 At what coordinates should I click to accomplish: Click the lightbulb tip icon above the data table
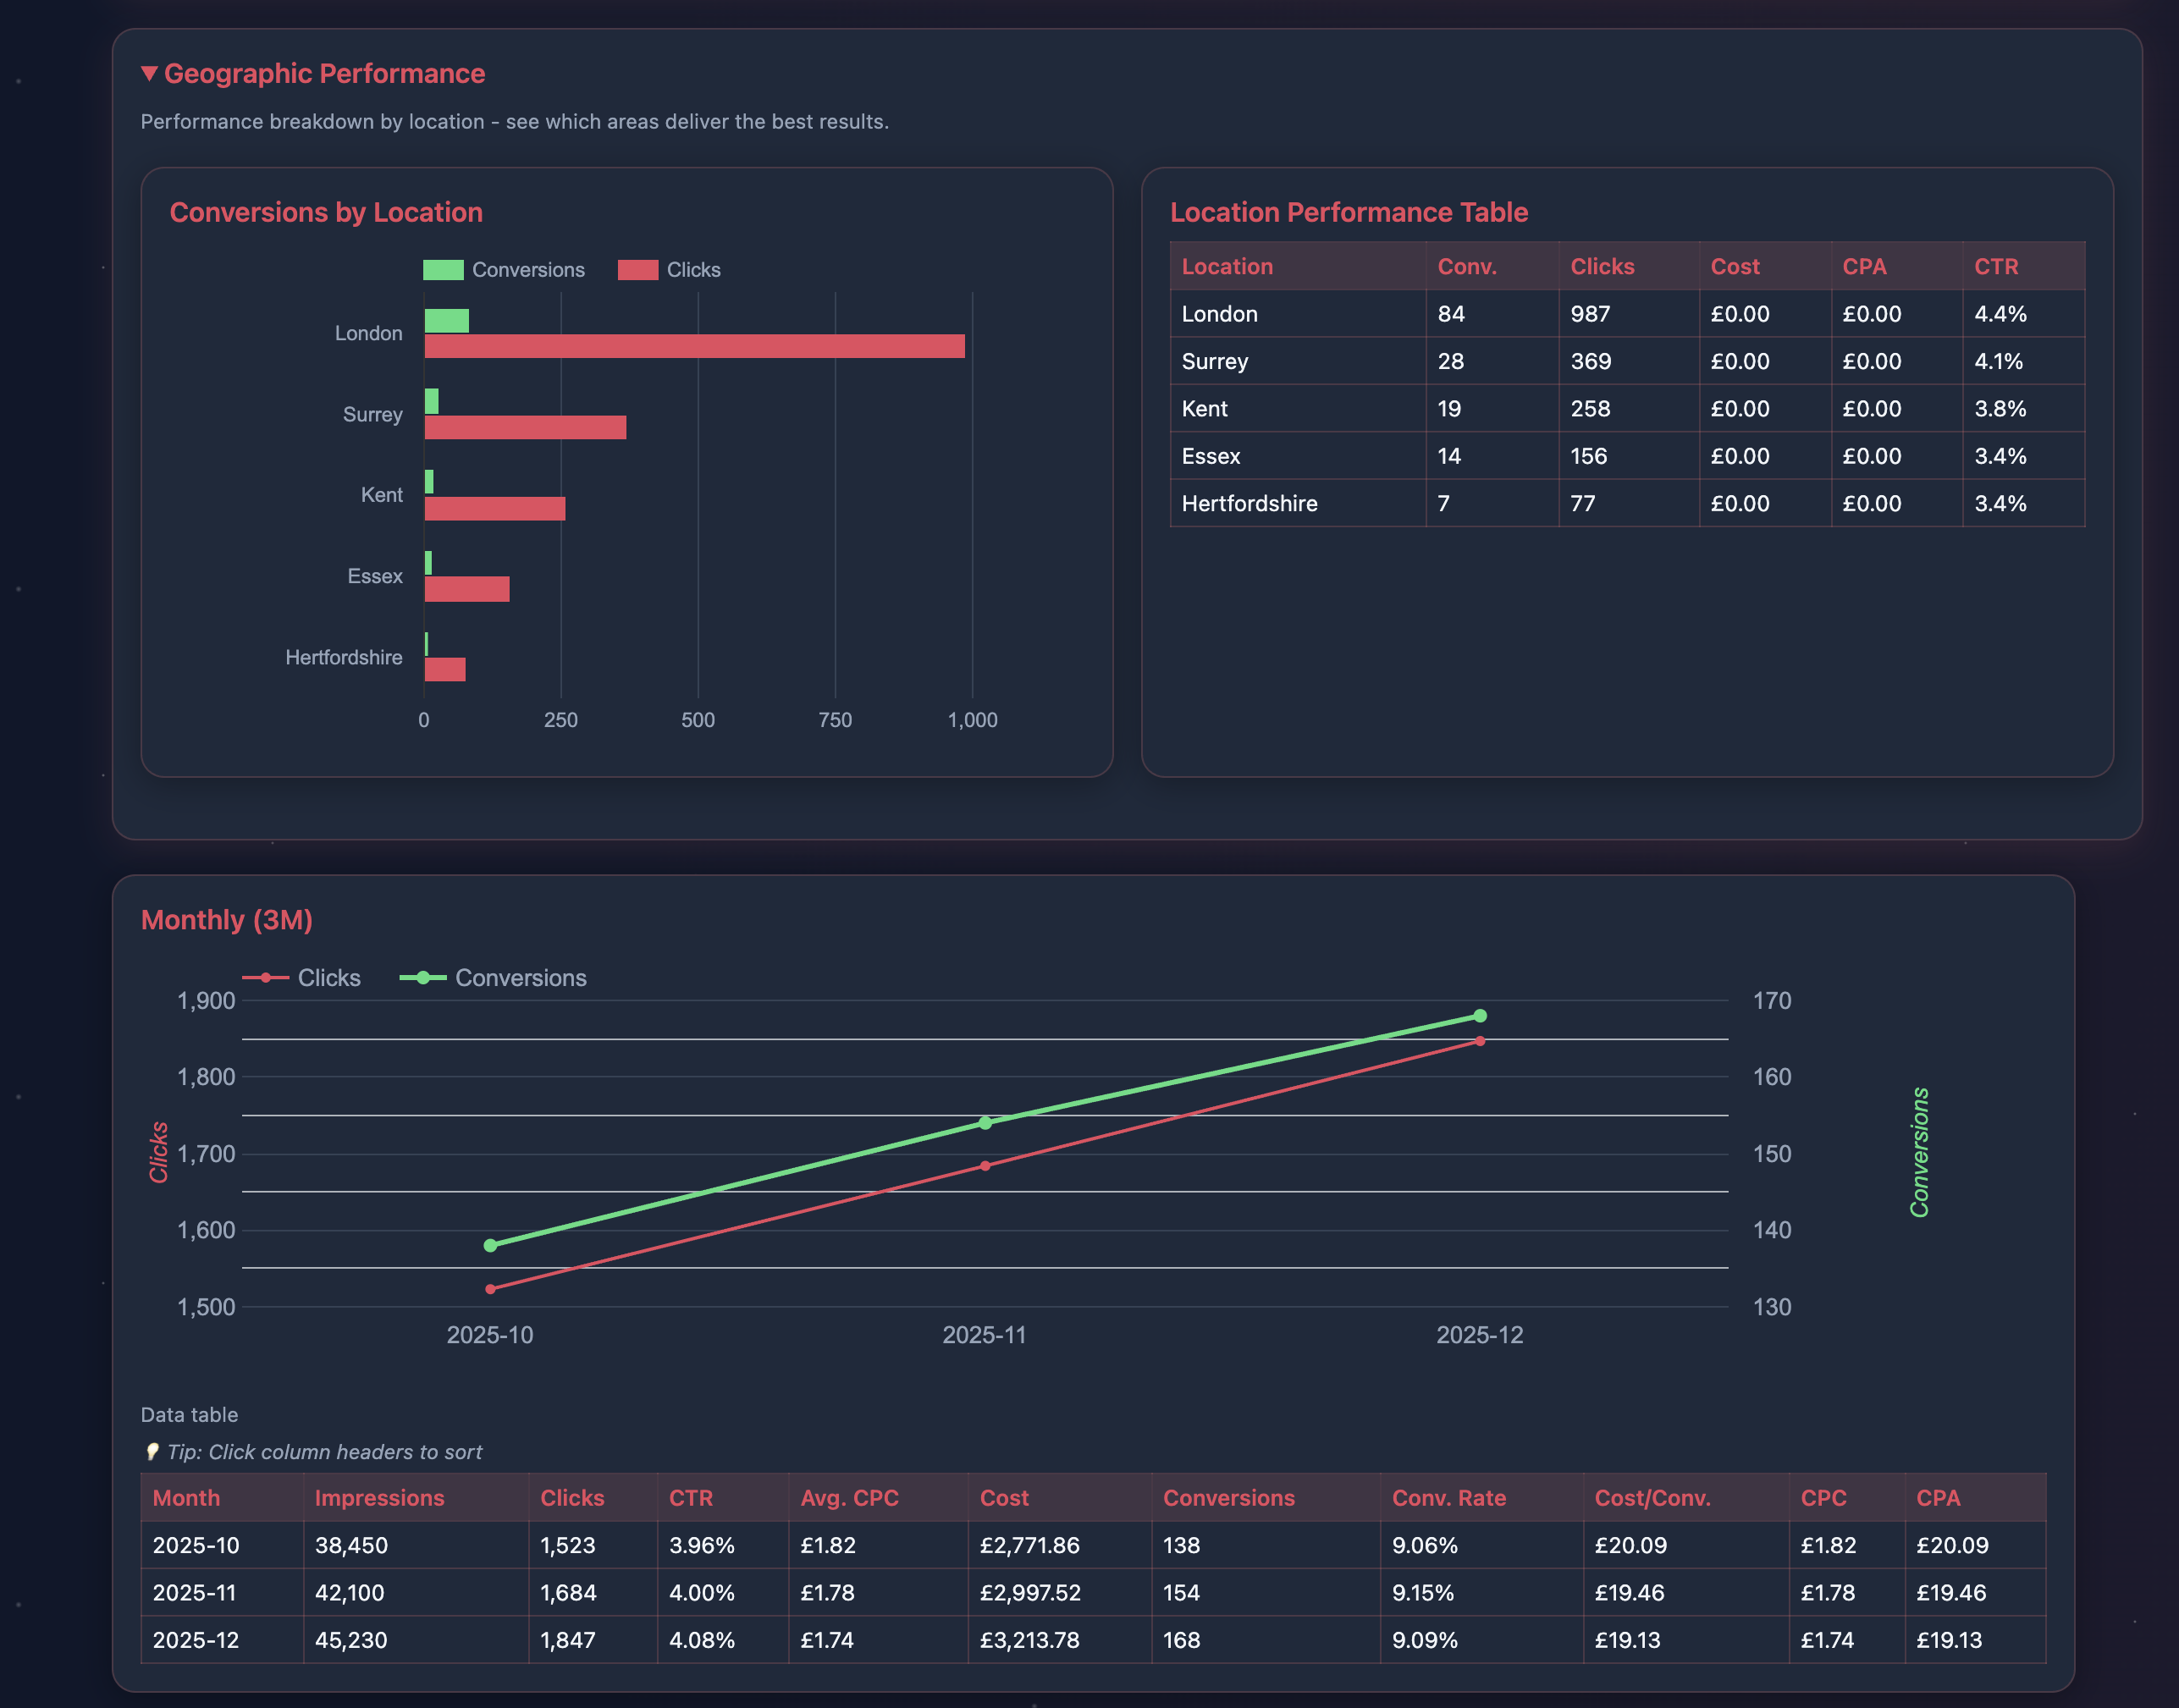click(x=153, y=1451)
